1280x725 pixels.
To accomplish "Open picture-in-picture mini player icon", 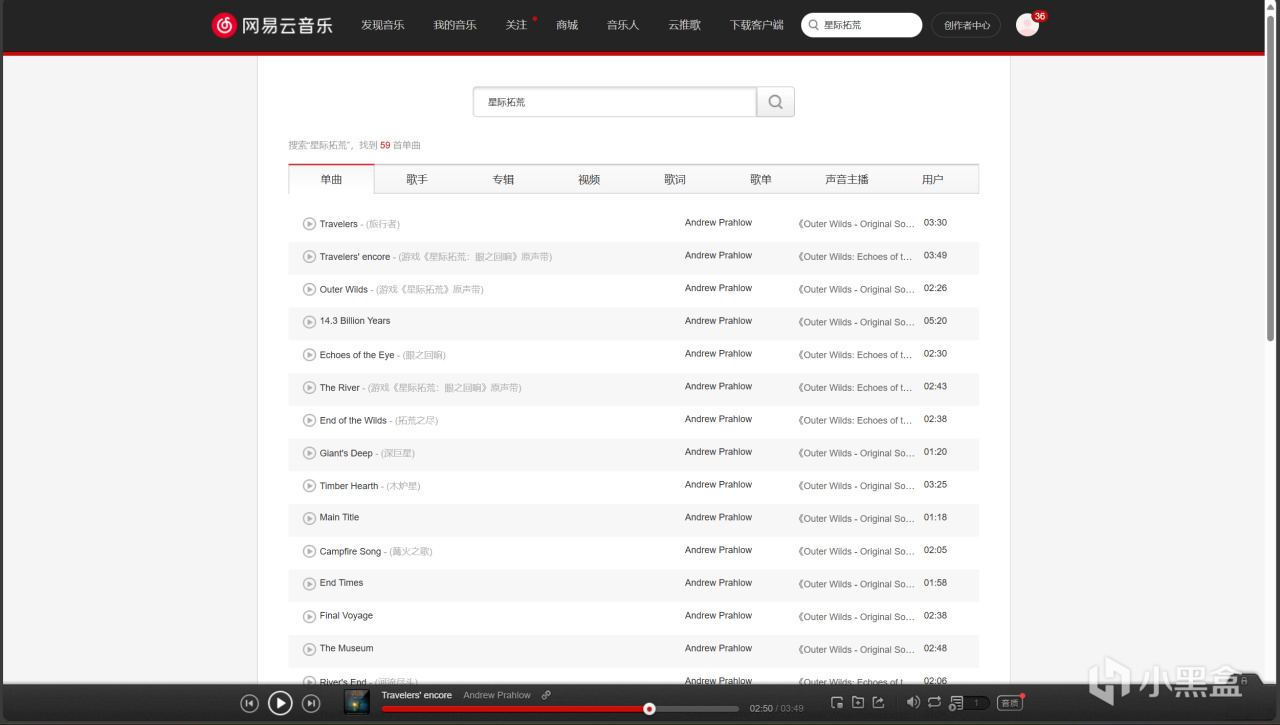I will (x=837, y=703).
